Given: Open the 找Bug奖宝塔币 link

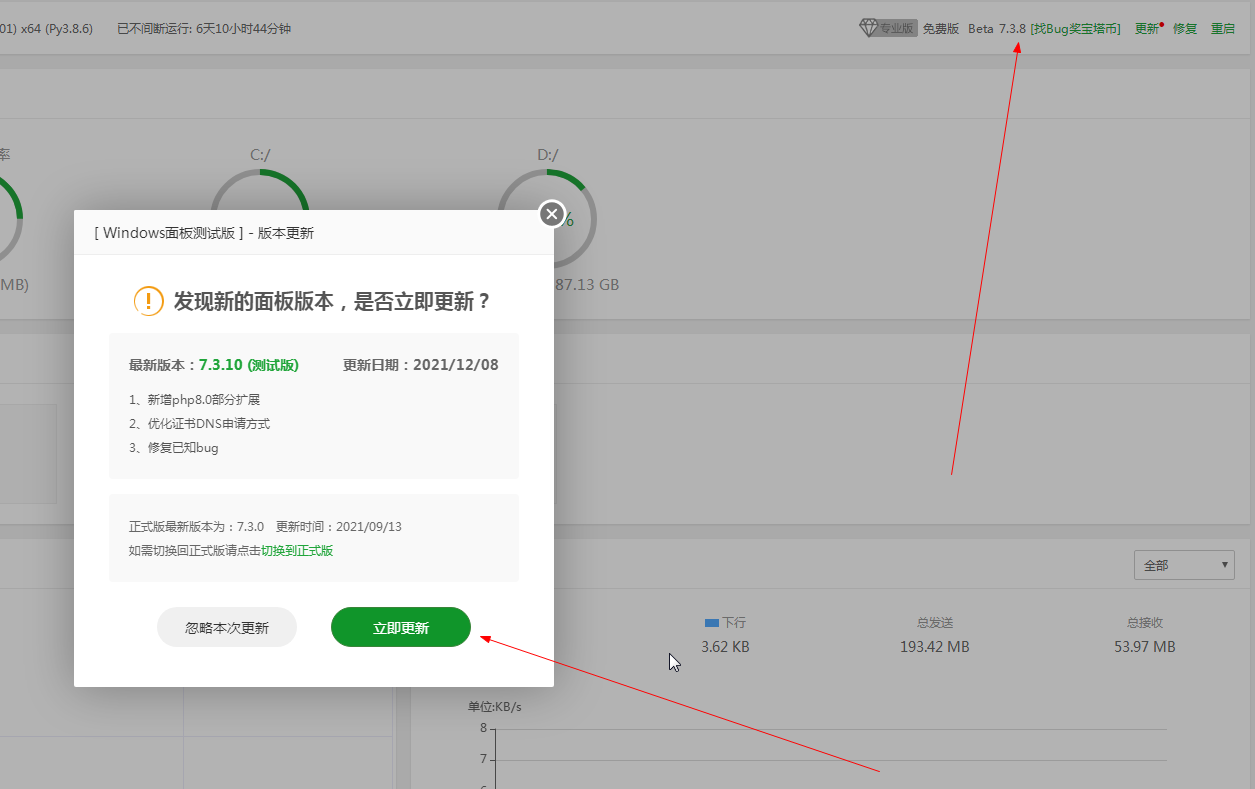Looking at the screenshot, I should coord(1076,29).
